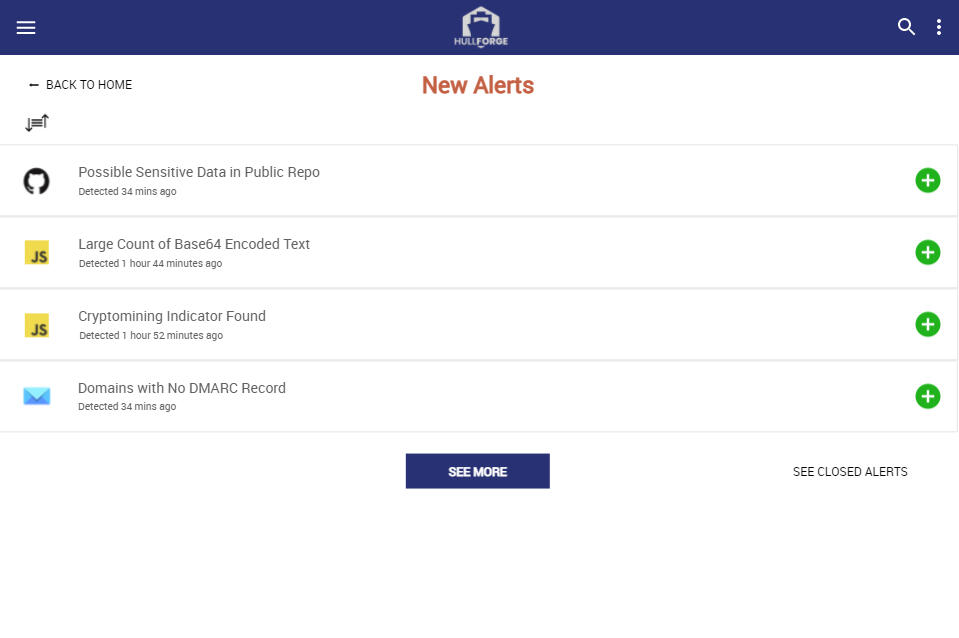Screen dimensions: 959x638
Task: Open the hamburger navigation menu
Action: tap(26, 27)
